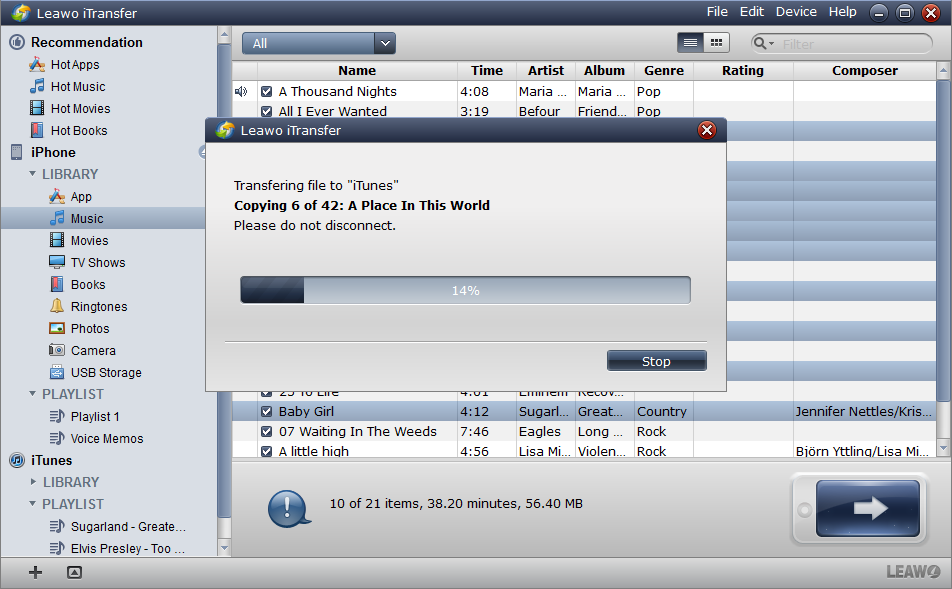Sort by Composer column header
The width and height of the screenshot is (952, 589).
click(865, 70)
